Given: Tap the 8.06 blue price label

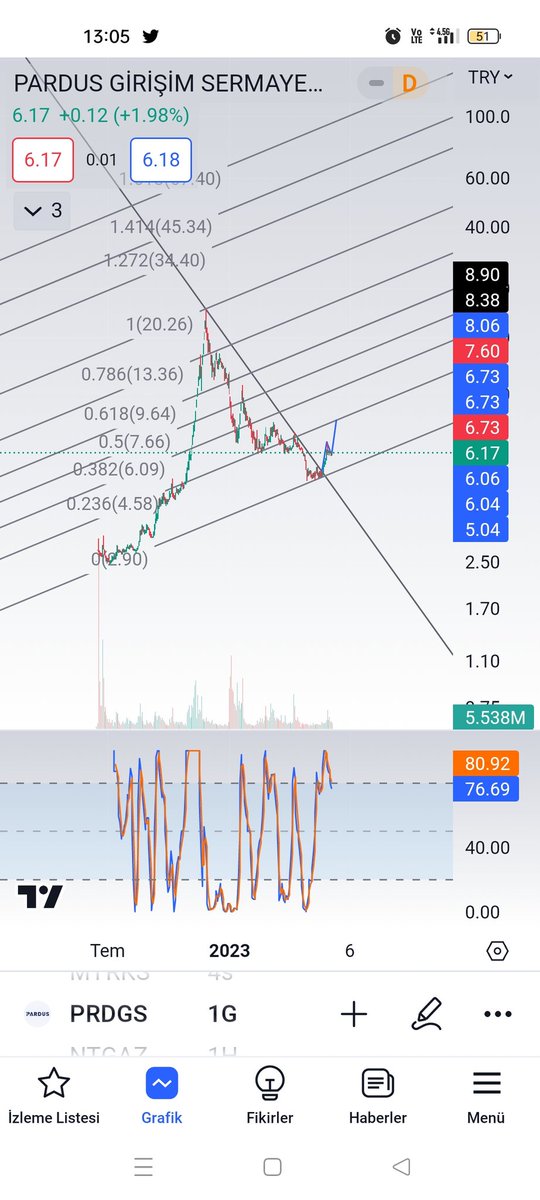Looking at the screenshot, I should (480, 325).
